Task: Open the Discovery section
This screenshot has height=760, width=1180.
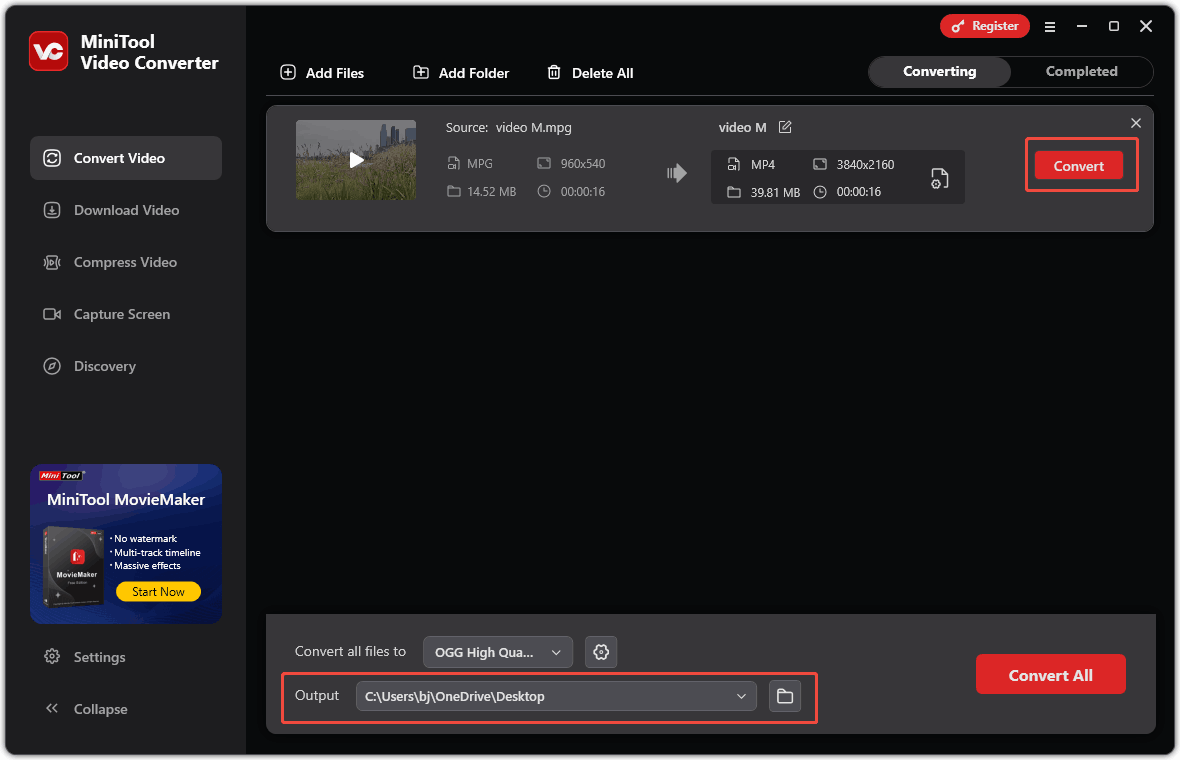Action: point(126,366)
